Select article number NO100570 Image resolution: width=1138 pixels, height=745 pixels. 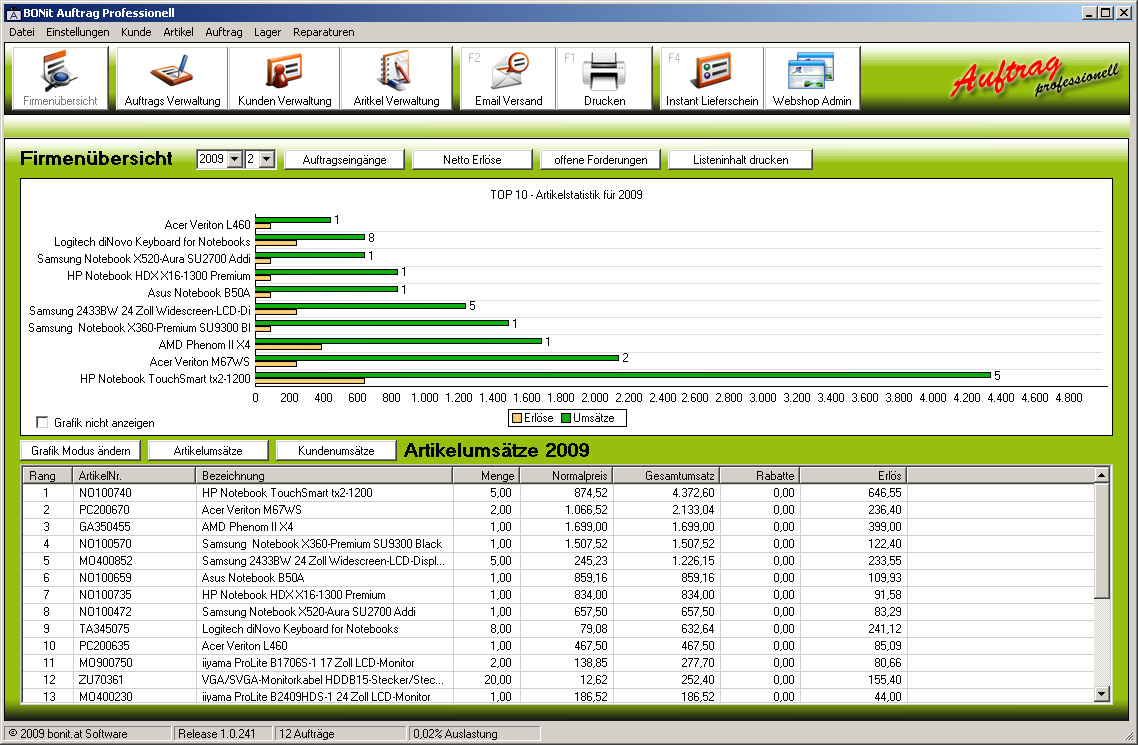tap(105, 544)
